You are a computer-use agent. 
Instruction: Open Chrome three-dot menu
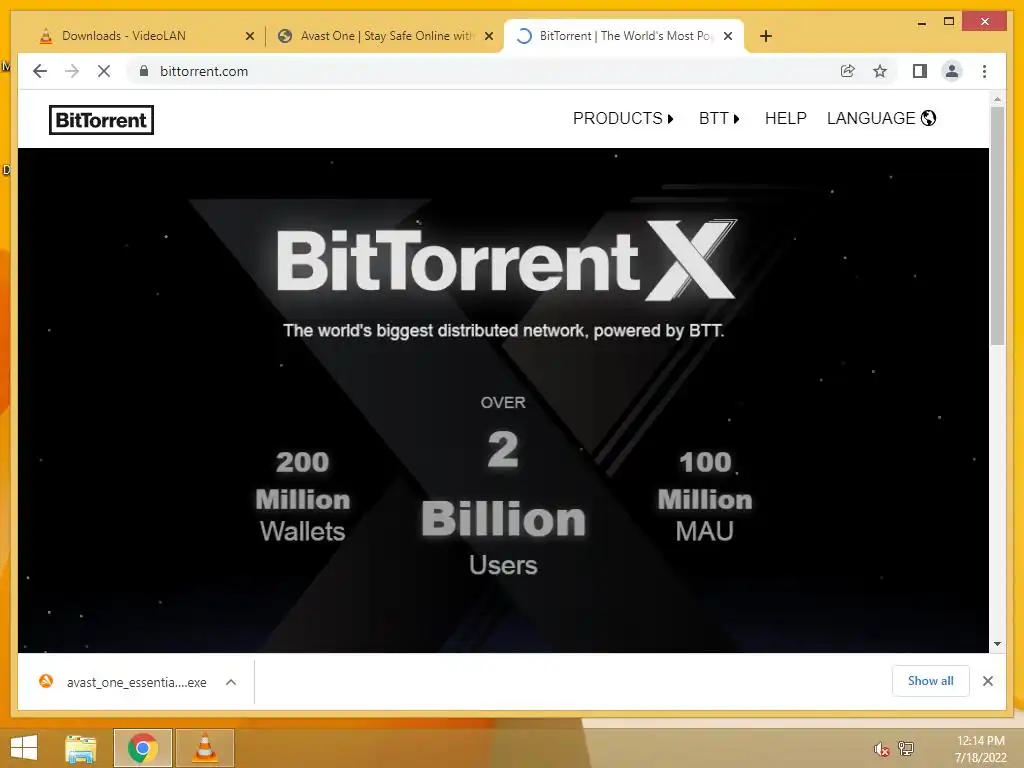tap(984, 71)
